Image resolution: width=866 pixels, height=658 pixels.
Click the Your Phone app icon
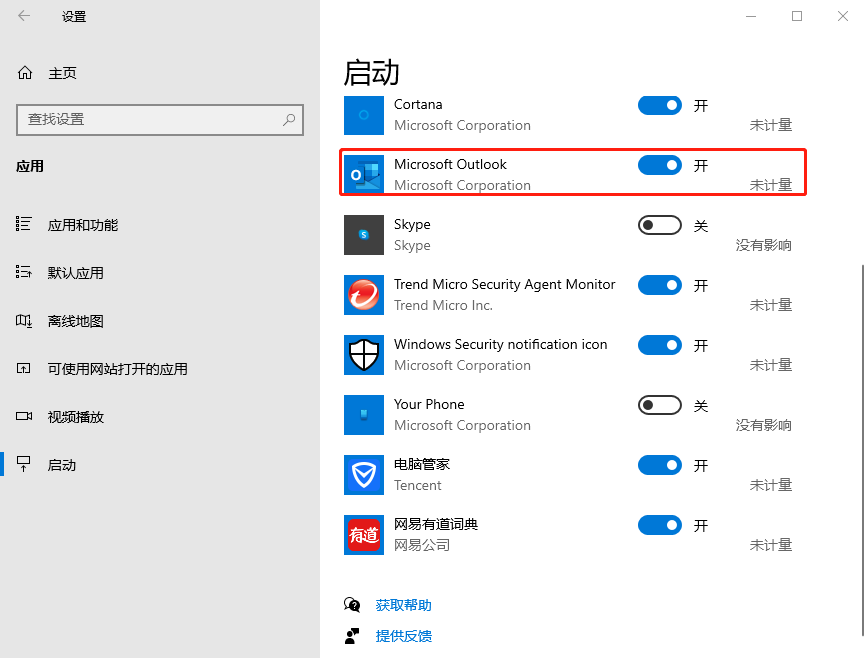pos(364,415)
